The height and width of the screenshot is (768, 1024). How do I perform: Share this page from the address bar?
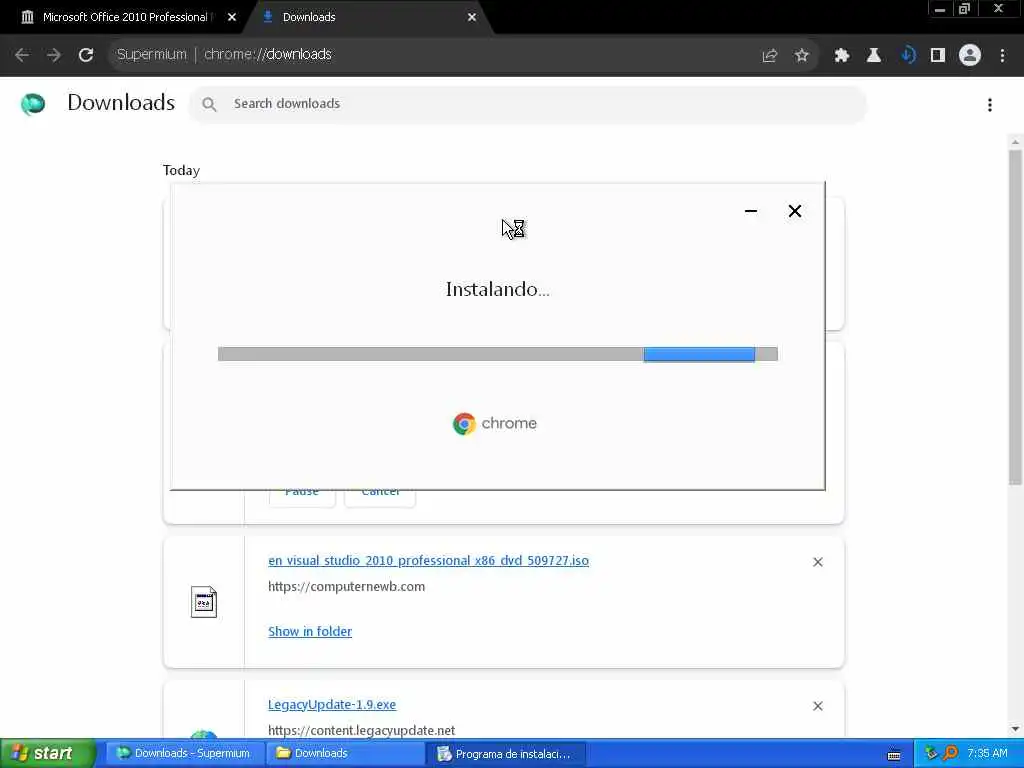coord(770,56)
